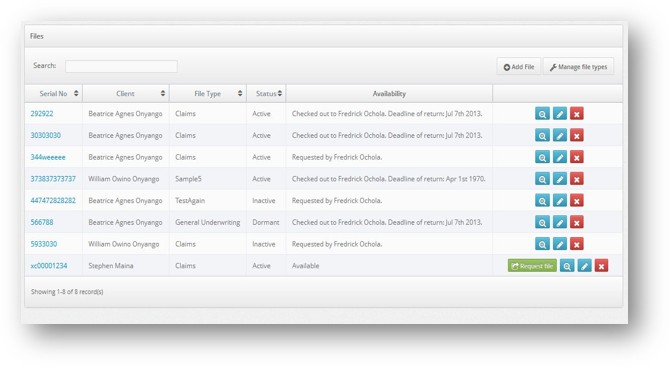This screenshot has height=366, width=670.
Task: Click General Underwriting file type cell
Action: (208, 222)
